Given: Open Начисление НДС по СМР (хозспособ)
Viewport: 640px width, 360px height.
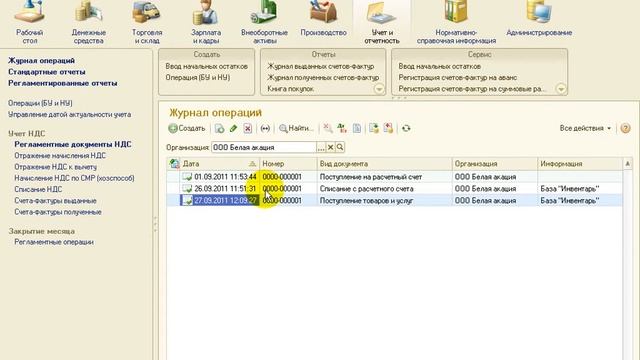Looking at the screenshot, I should pos(74,178).
